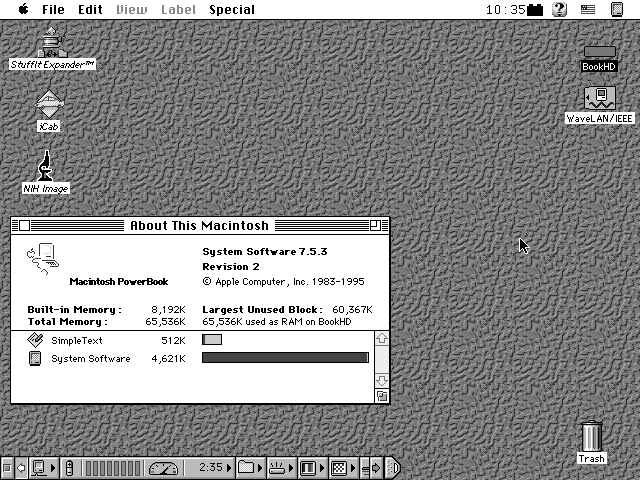Select the iCab browser icon
The height and width of the screenshot is (480, 640).
tap(49, 104)
